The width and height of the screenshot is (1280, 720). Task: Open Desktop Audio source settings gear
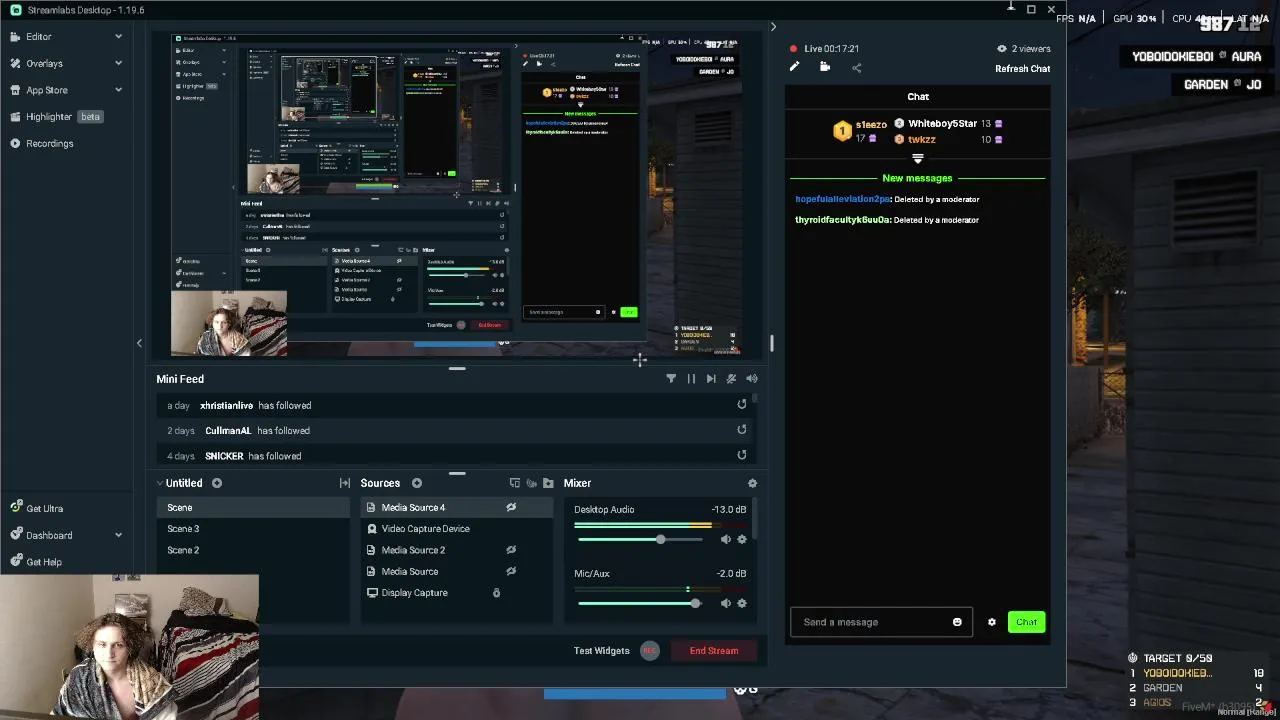click(742, 540)
